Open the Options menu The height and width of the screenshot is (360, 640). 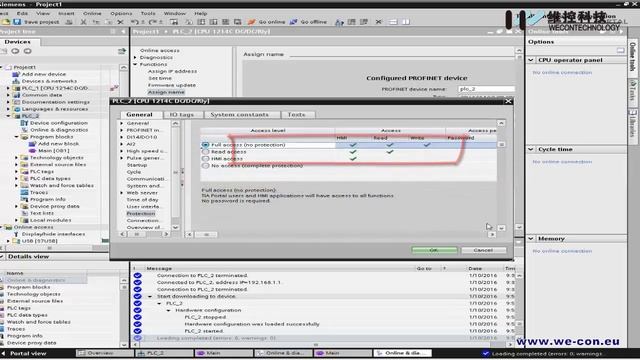point(121,13)
